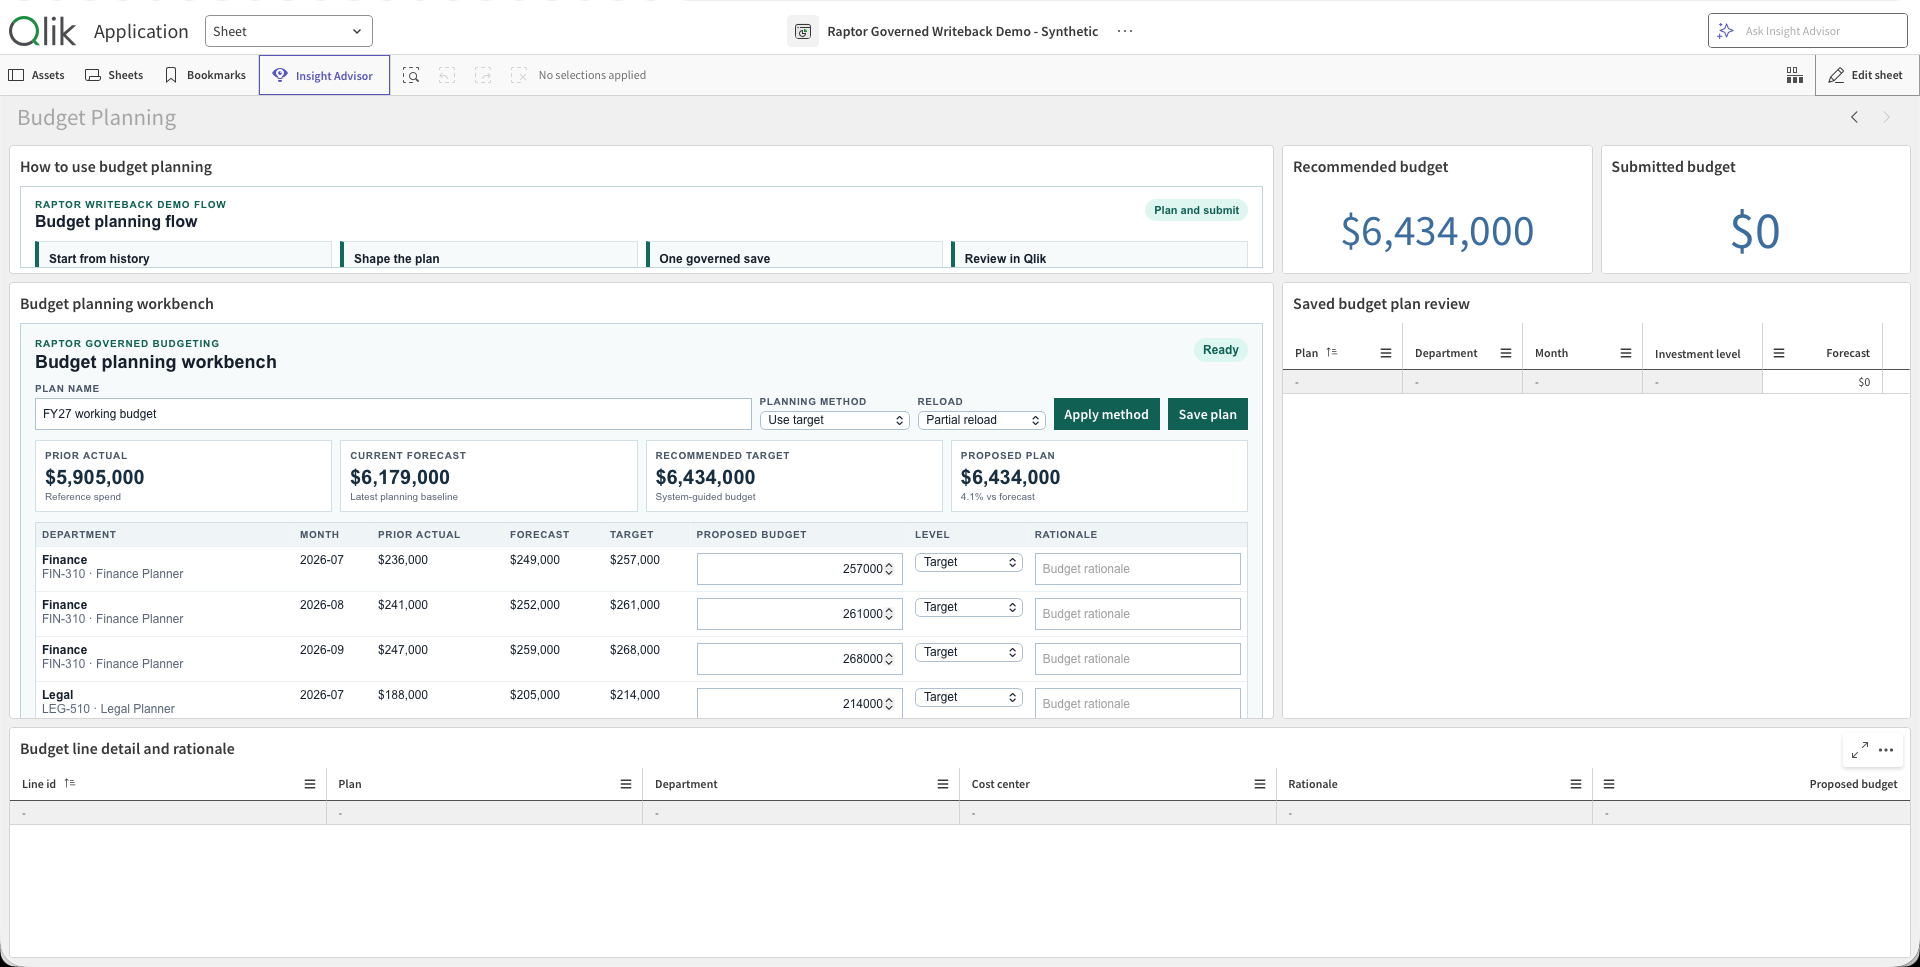Open the Assets panel tab
The height and width of the screenshot is (967, 1920).
[37, 75]
